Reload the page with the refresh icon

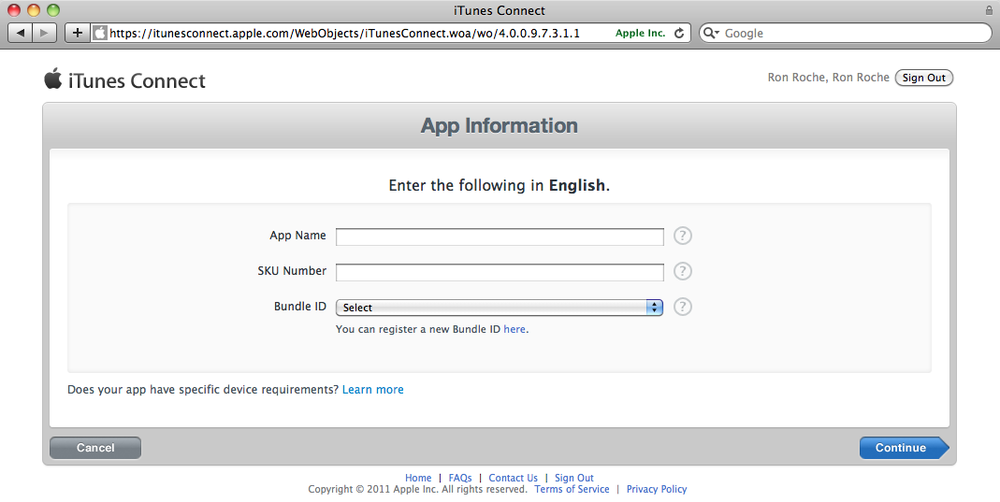679,33
